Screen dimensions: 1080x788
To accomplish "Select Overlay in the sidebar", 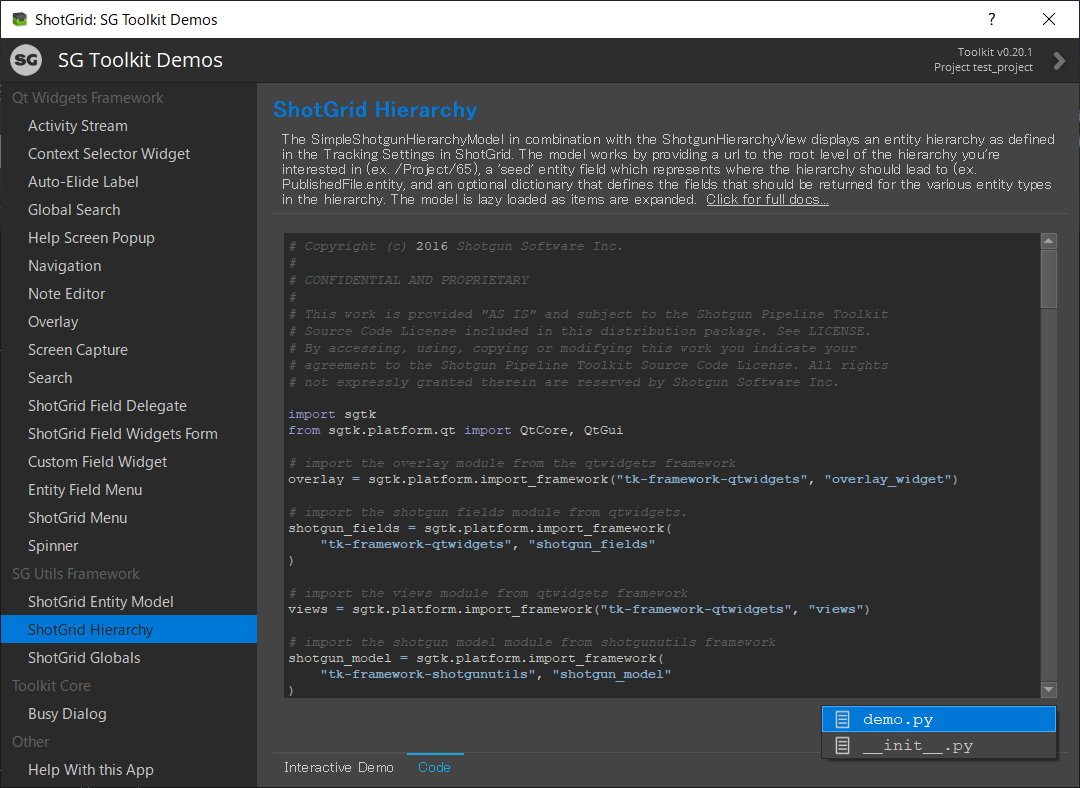I will click(53, 322).
